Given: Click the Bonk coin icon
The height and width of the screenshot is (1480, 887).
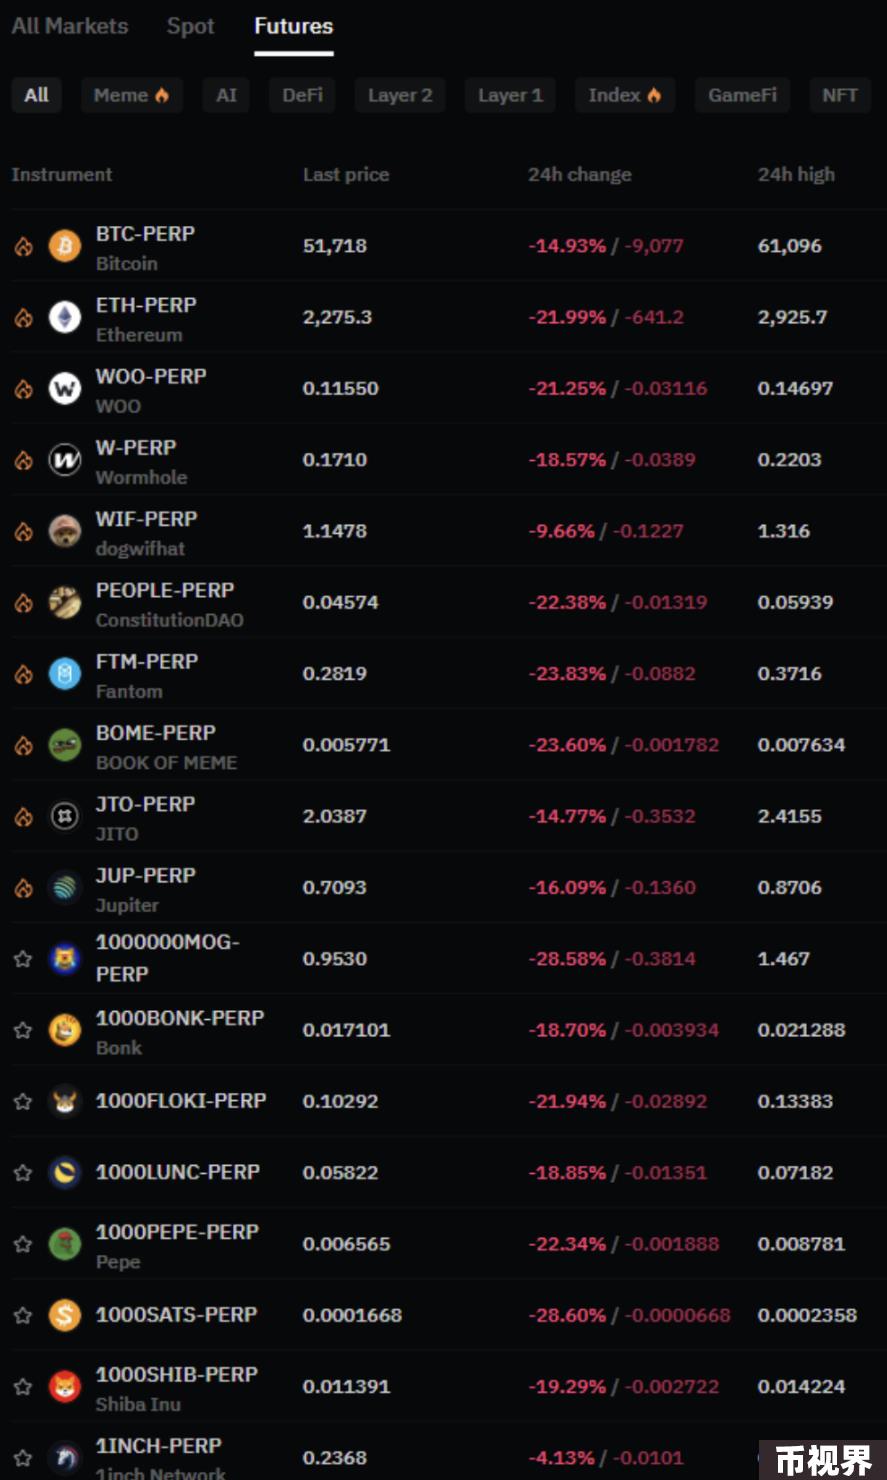Looking at the screenshot, I should click(65, 1031).
